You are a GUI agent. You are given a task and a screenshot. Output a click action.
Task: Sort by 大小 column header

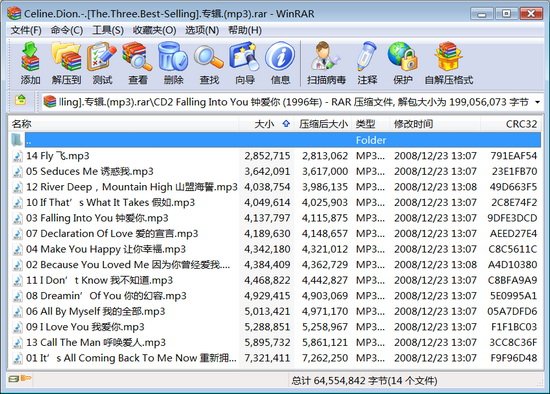266,124
